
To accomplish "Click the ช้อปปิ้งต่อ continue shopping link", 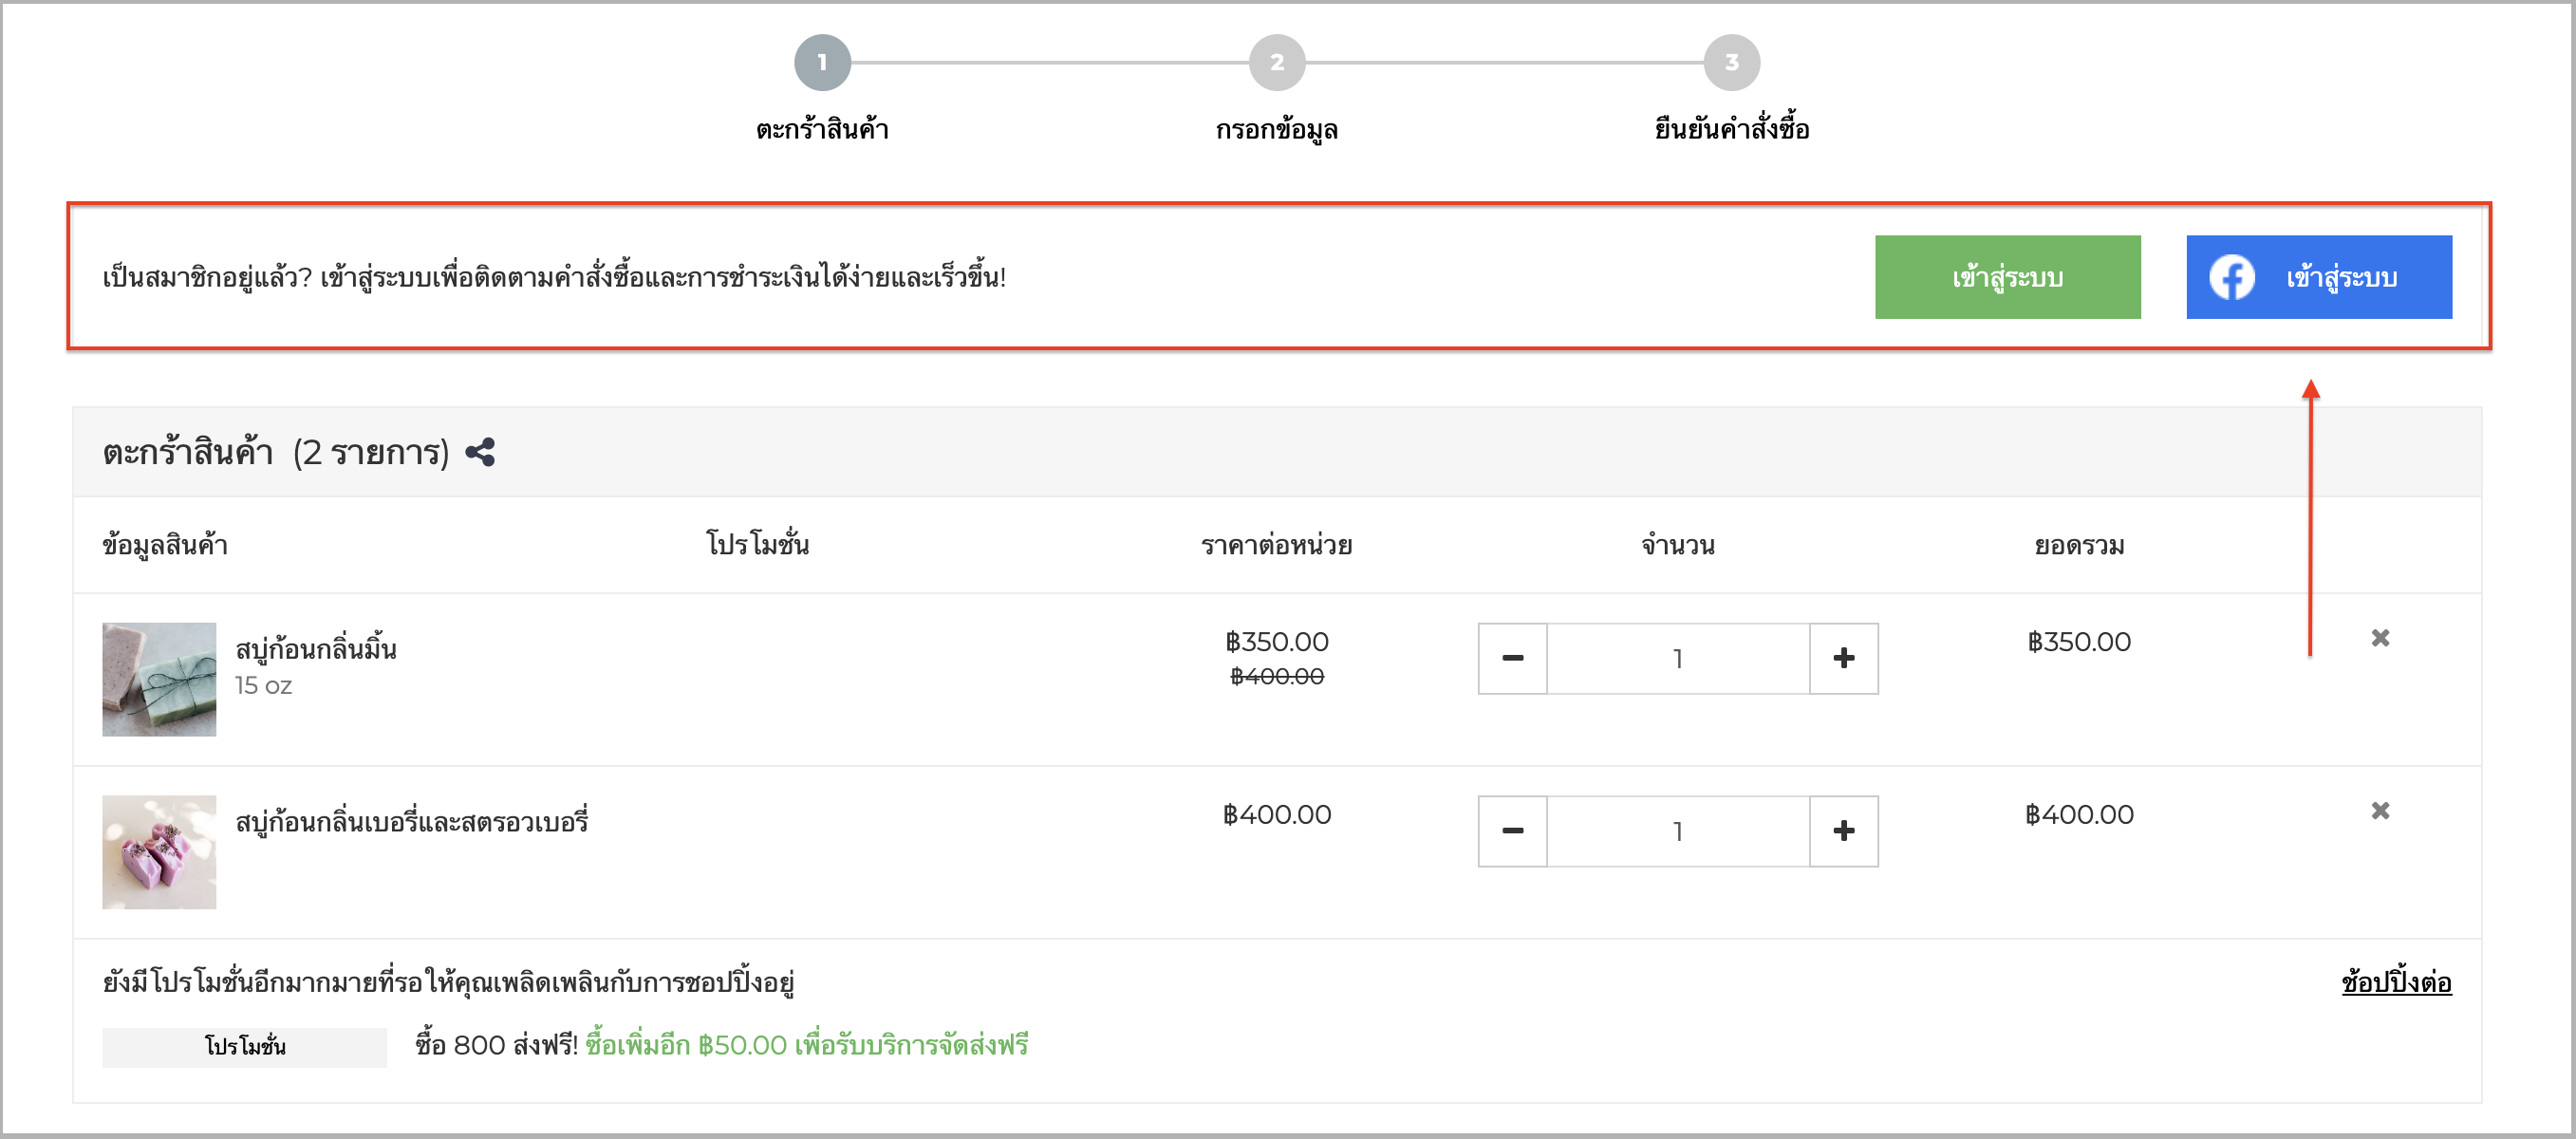I will pyautogui.click(x=2396, y=982).
